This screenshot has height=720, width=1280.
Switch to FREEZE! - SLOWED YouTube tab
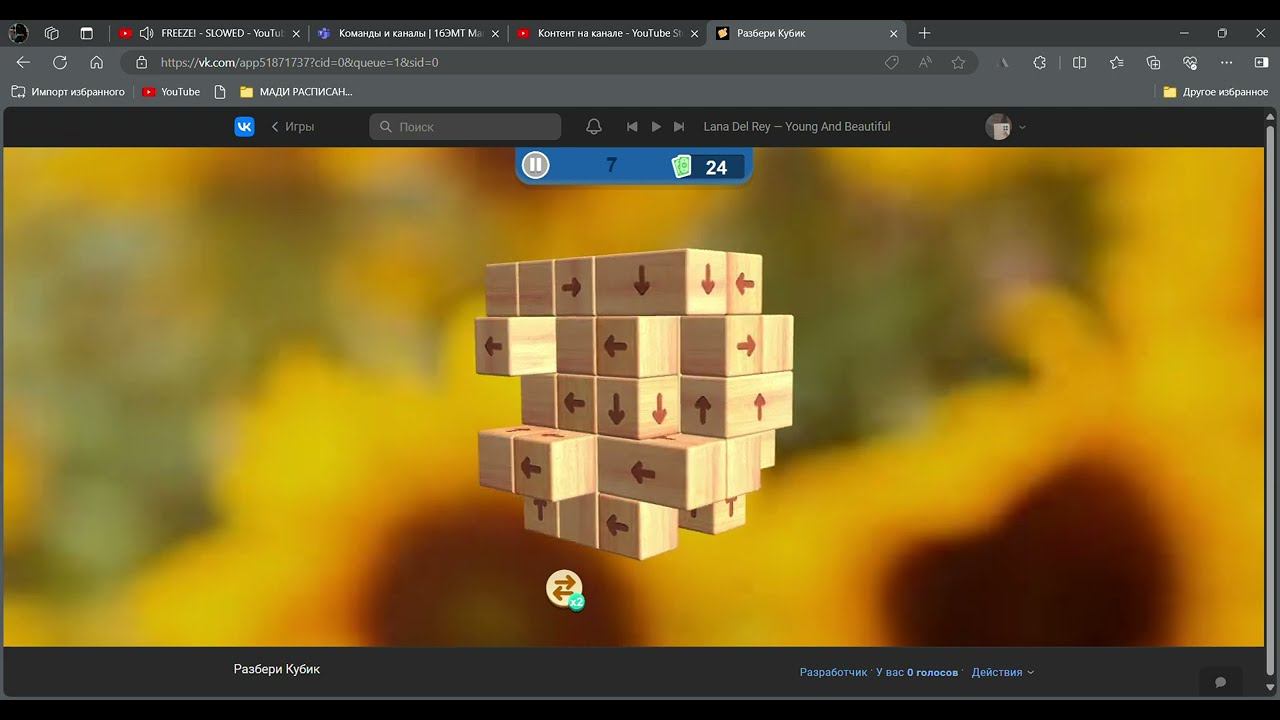point(210,33)
